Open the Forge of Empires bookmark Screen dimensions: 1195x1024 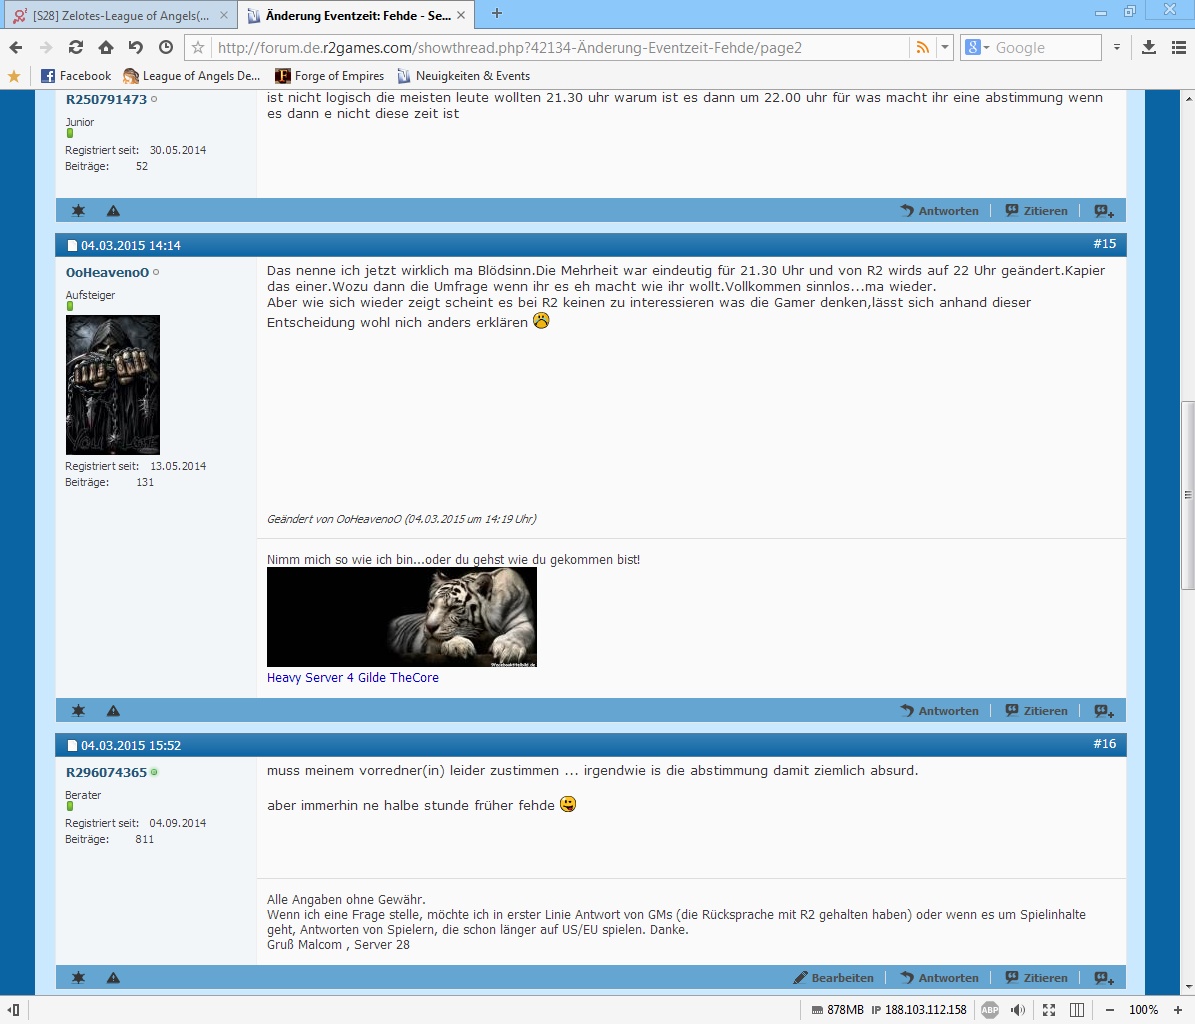[x=329, y=76]
